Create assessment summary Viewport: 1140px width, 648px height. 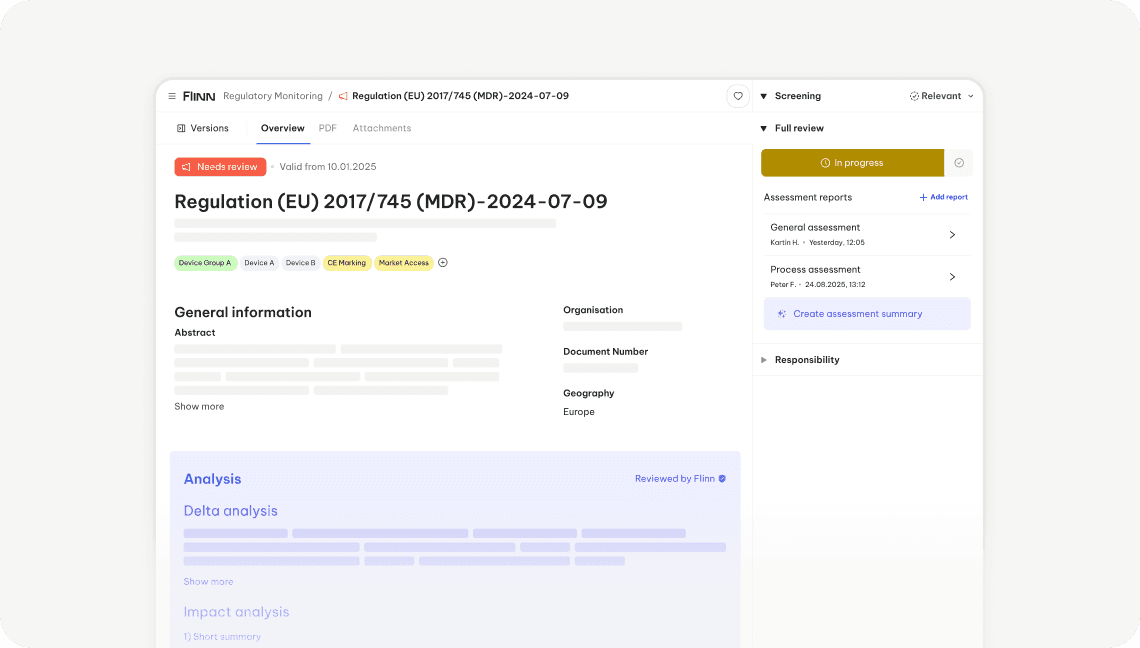[x=867, y=314]
